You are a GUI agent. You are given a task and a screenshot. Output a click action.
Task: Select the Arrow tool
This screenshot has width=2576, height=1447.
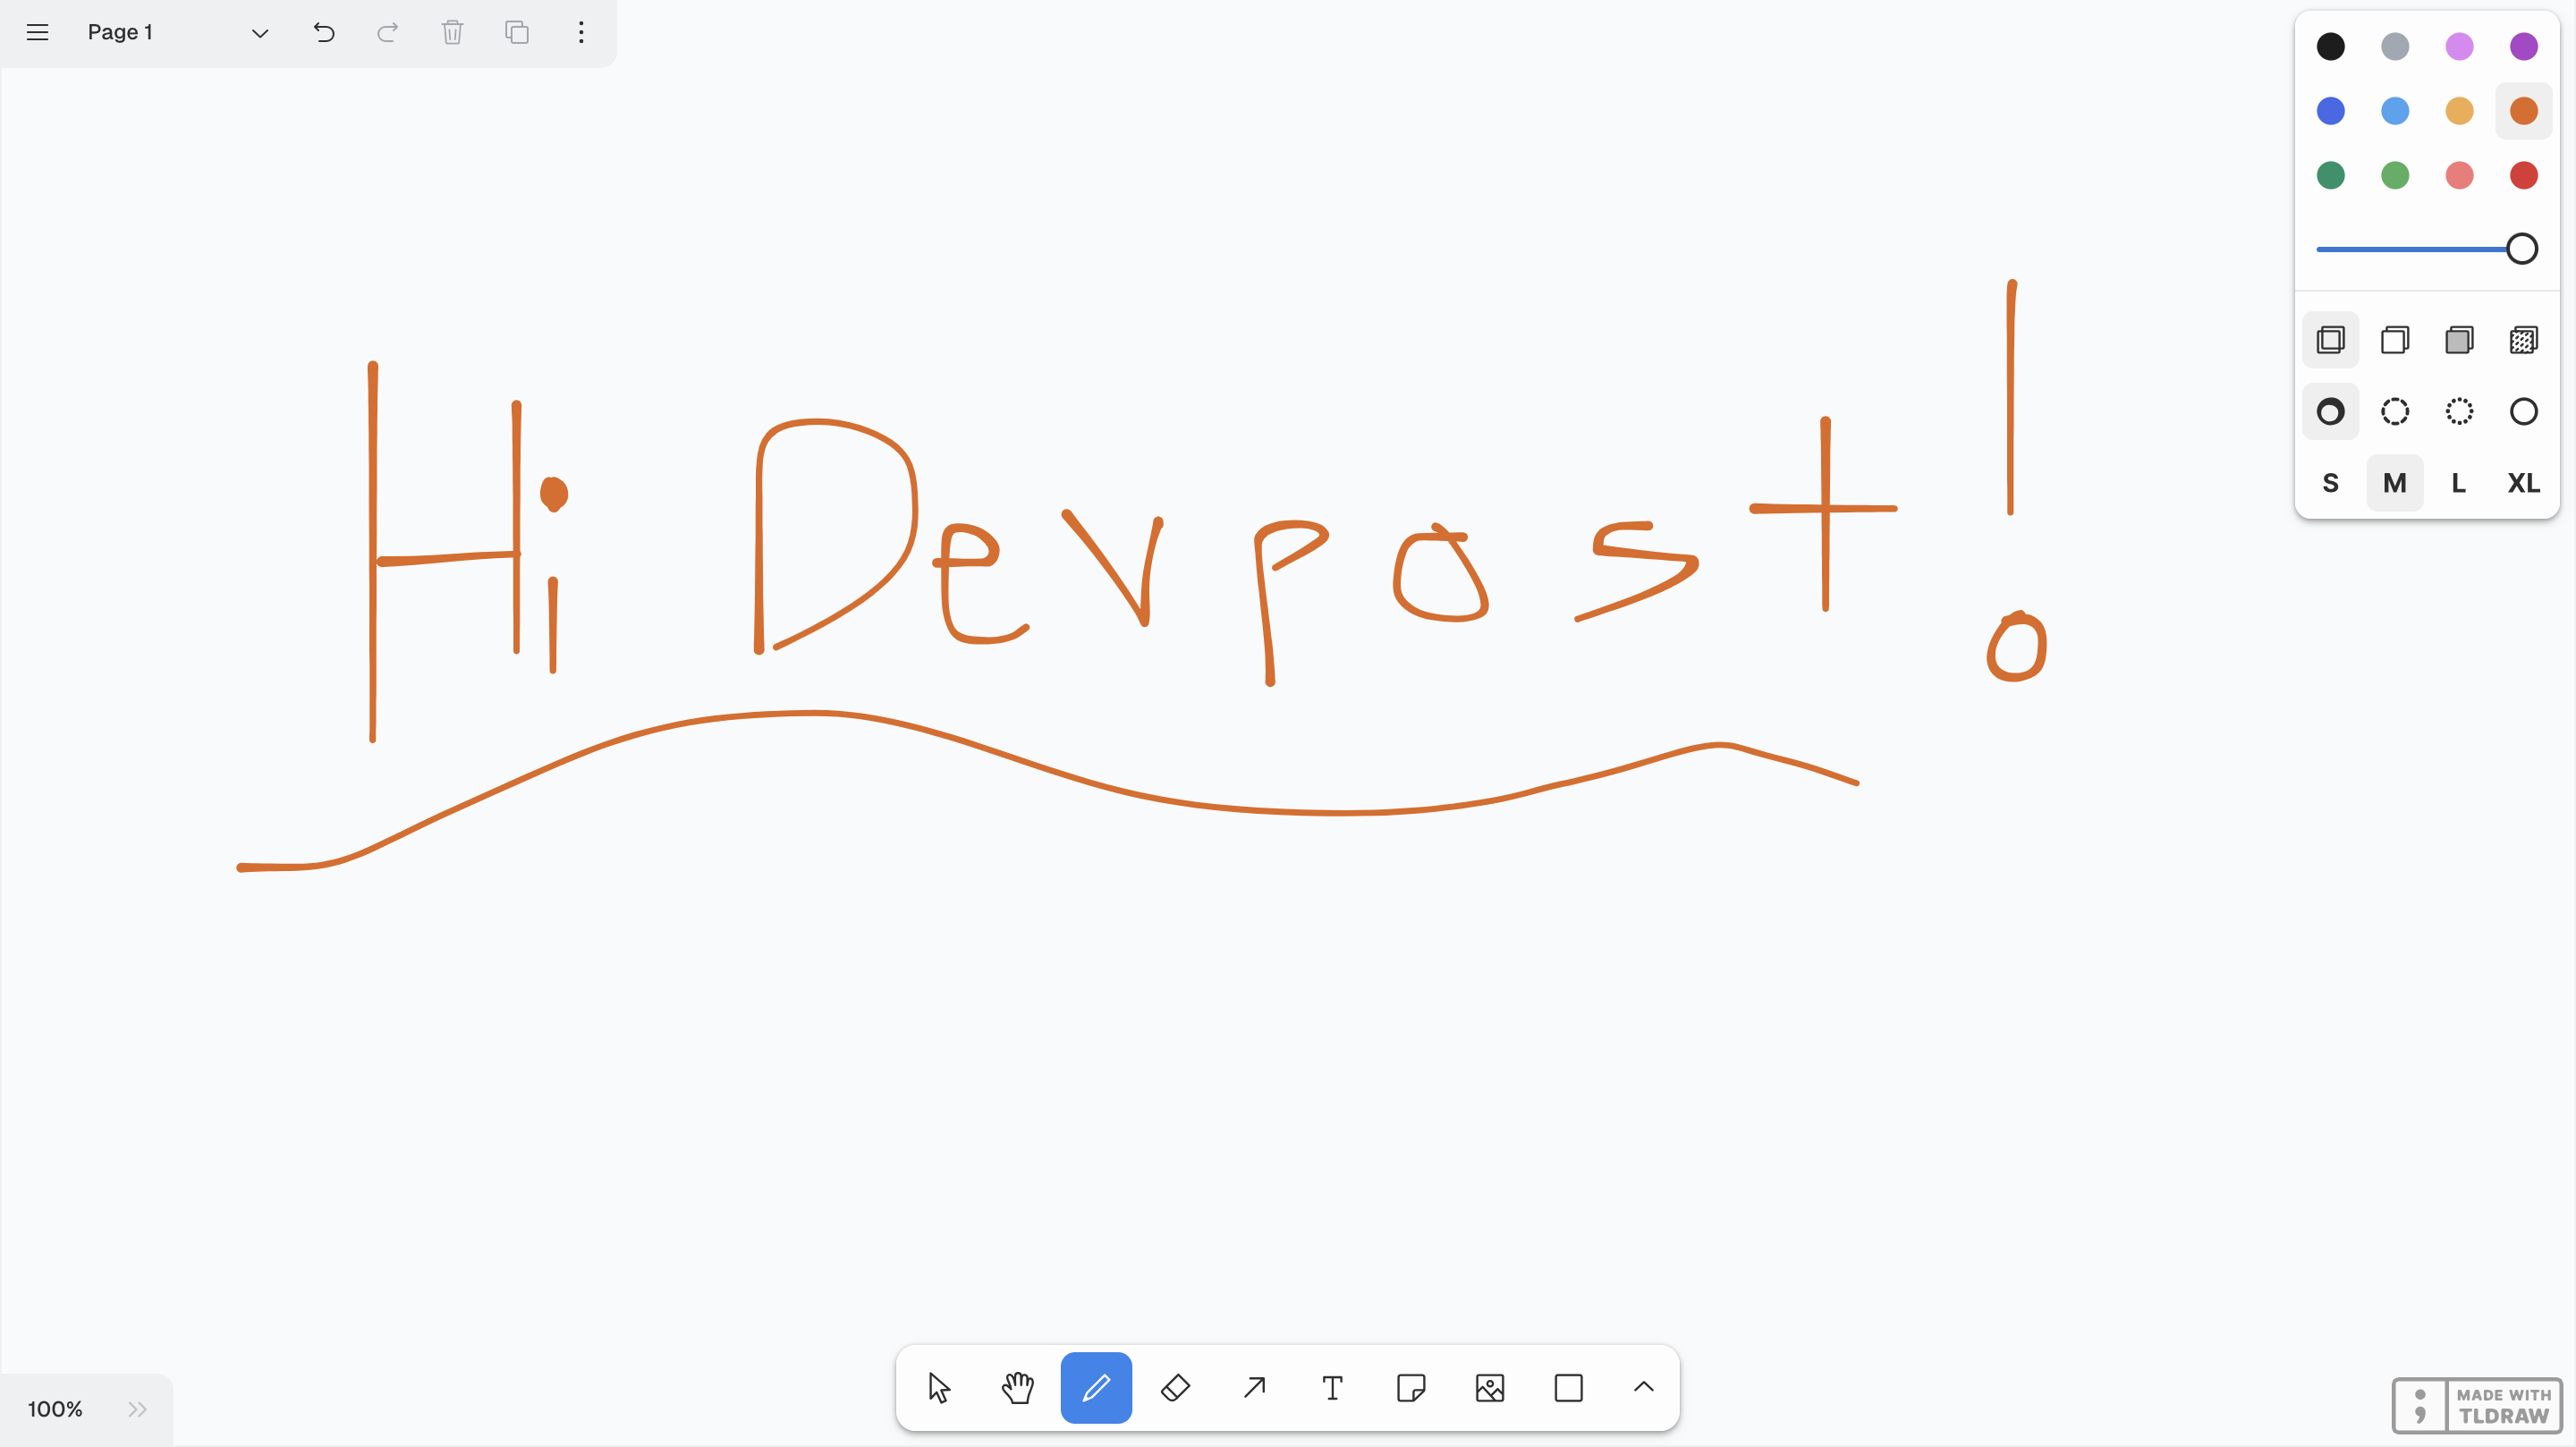click(1254, 1388)
